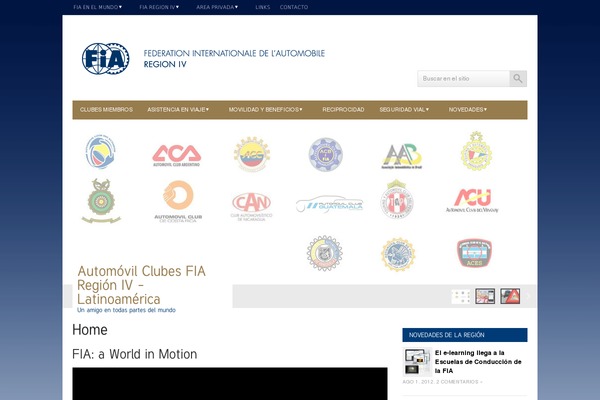Open the CONTACTO top menu item
This screenshot has width=600, height=400.
pyautogui.click(x=294, y=7)
